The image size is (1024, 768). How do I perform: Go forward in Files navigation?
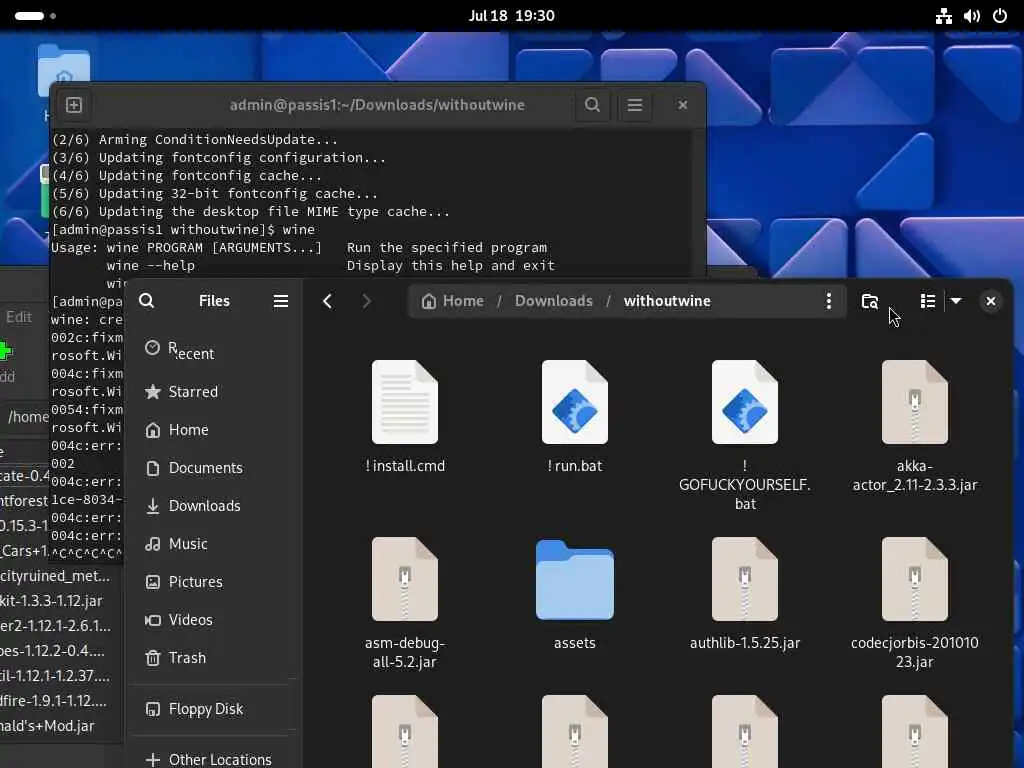[x=366, y=301]
